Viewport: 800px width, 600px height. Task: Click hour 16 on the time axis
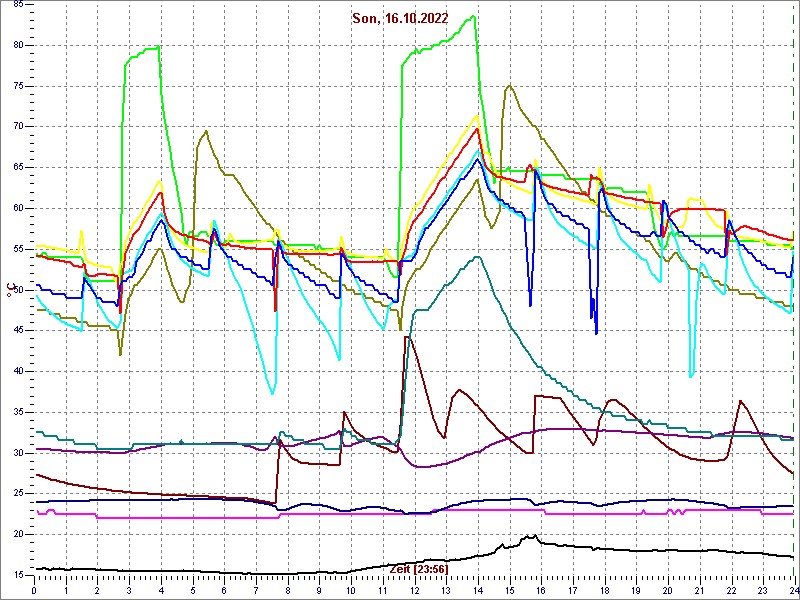(x=540, y=592)
